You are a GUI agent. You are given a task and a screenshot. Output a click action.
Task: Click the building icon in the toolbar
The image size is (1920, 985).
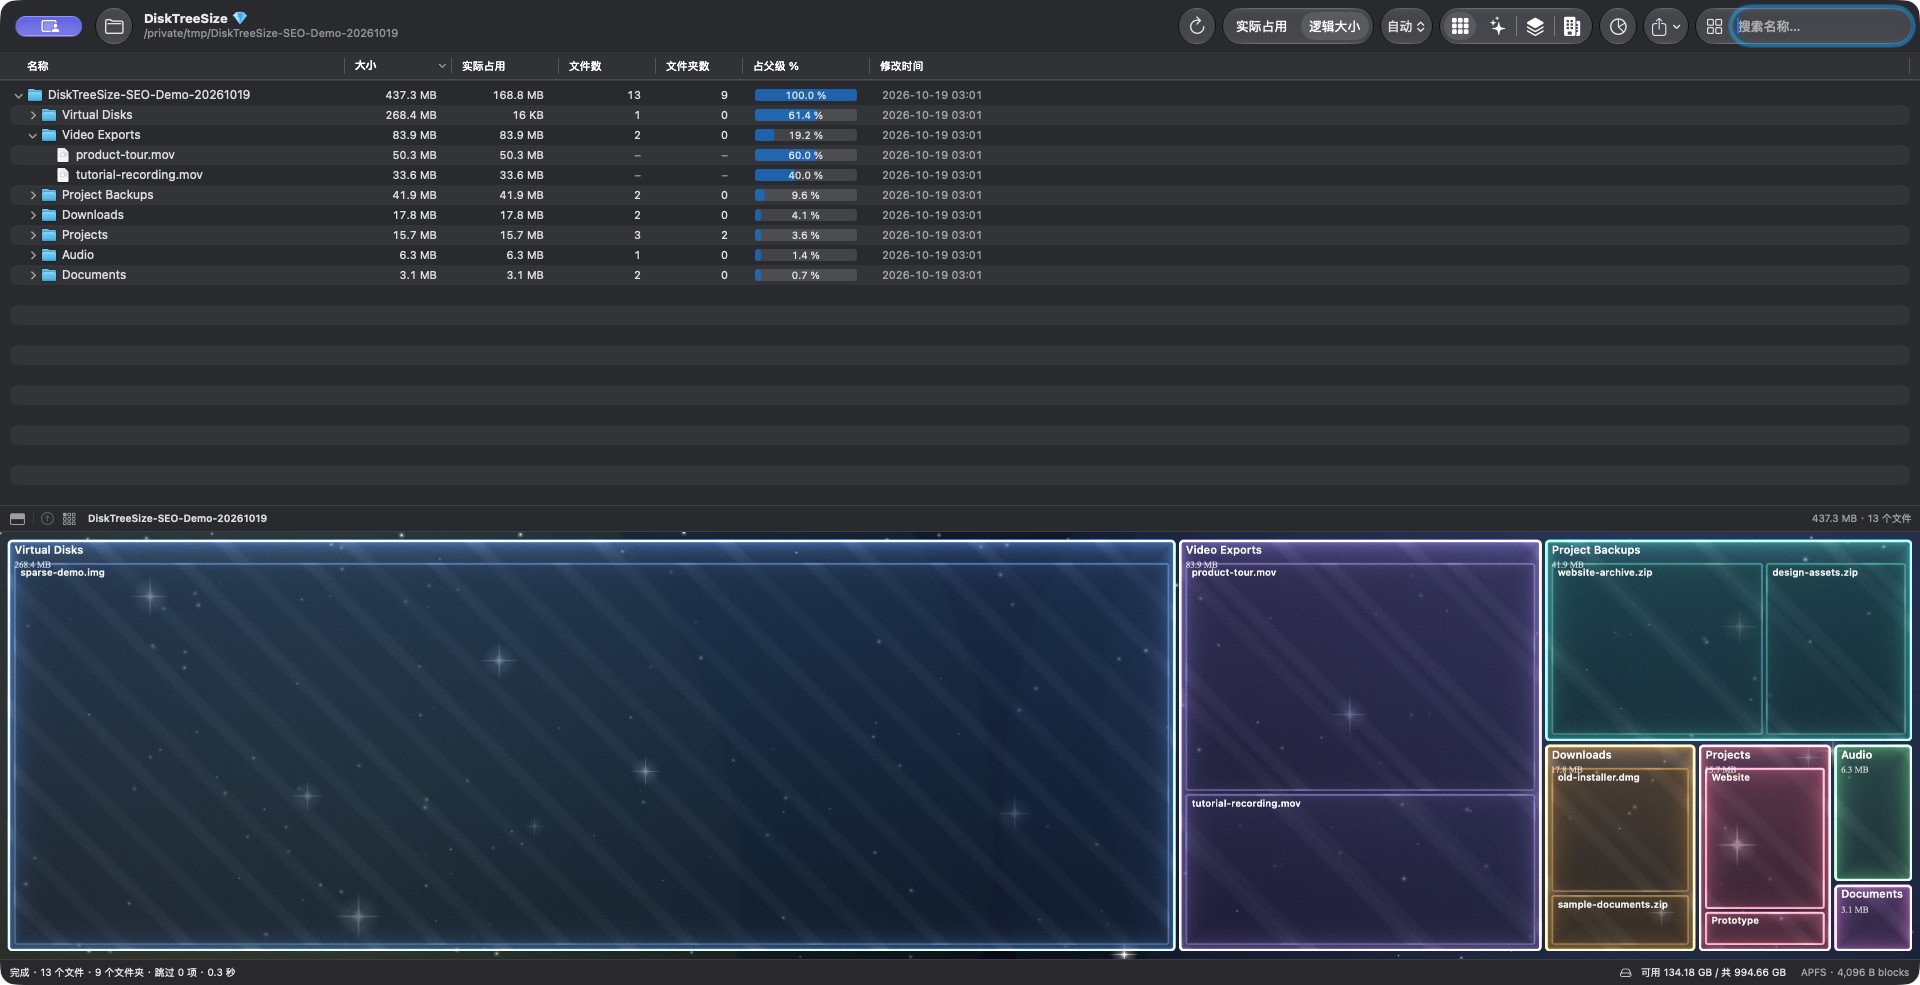coord(1572,27)
